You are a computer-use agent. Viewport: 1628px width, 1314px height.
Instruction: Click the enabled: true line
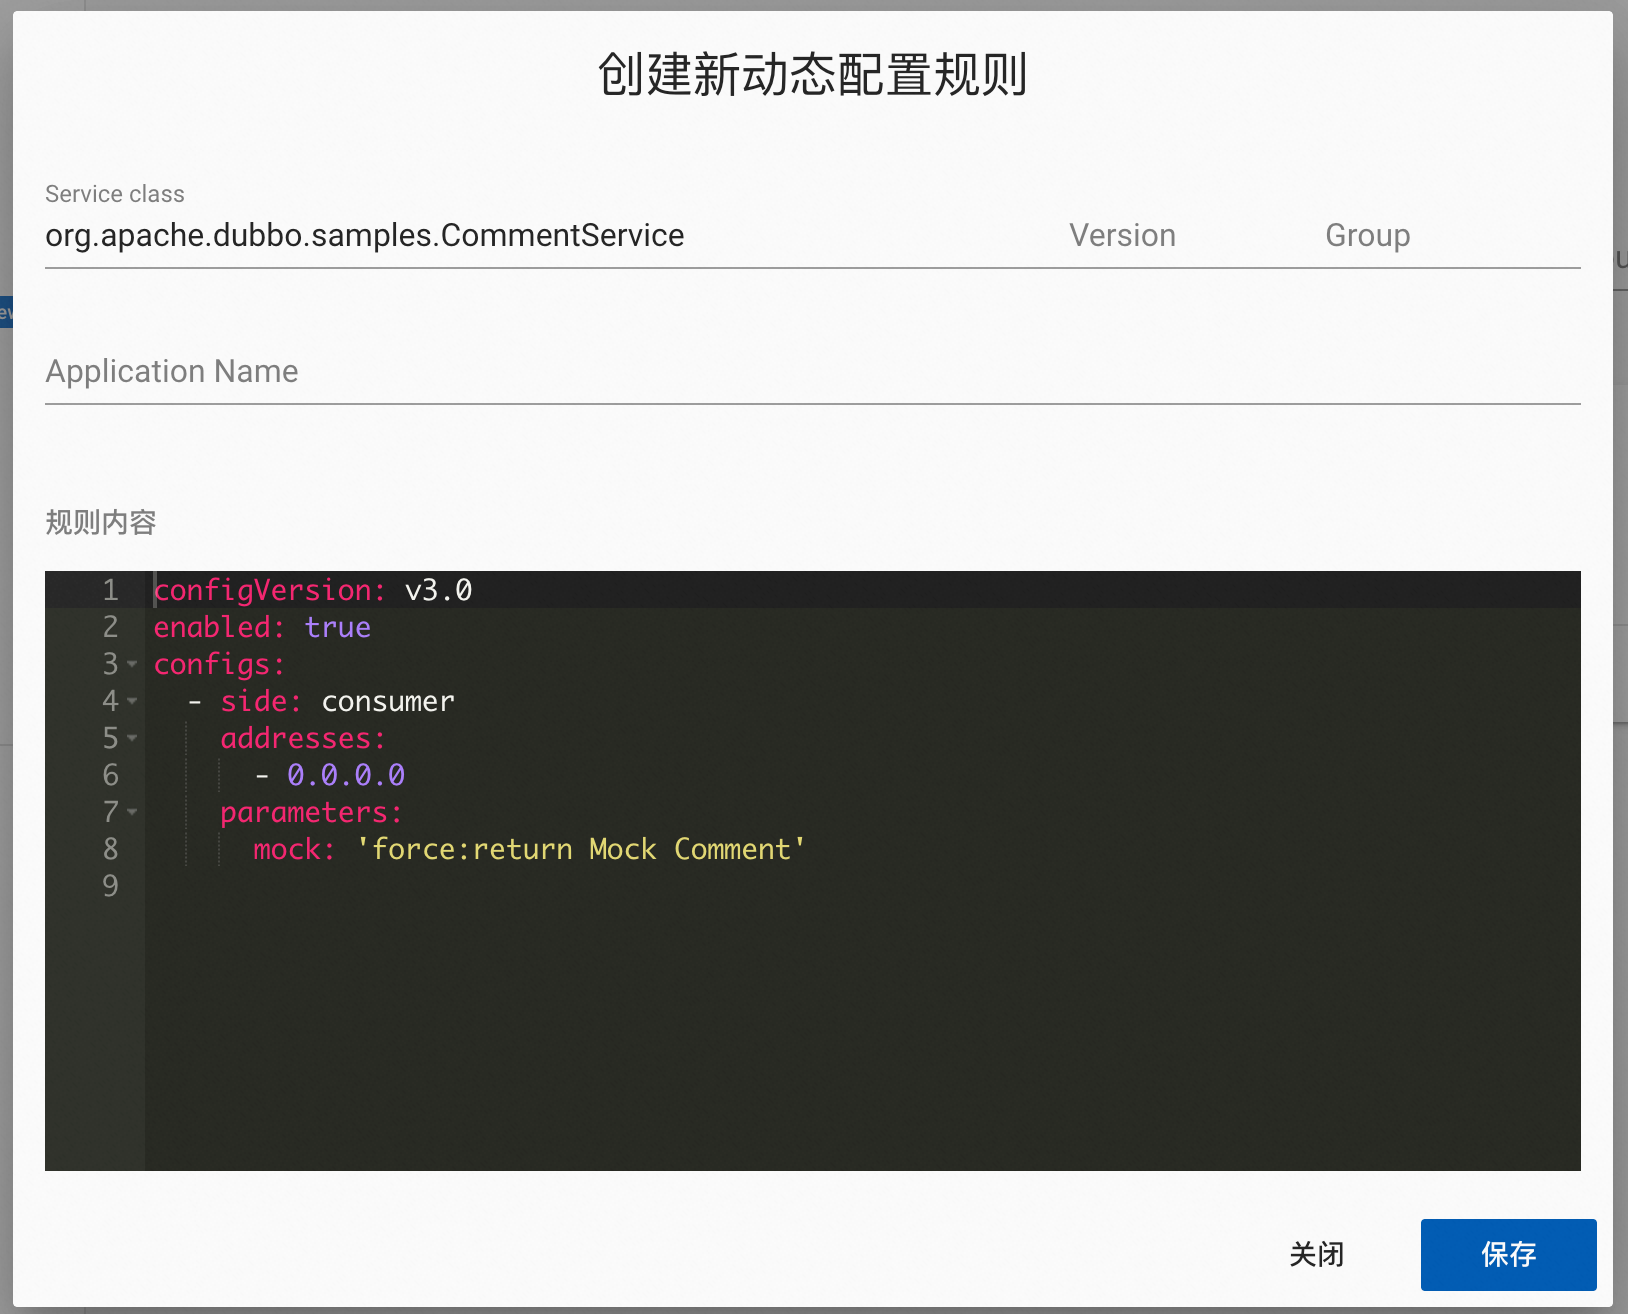260,627
